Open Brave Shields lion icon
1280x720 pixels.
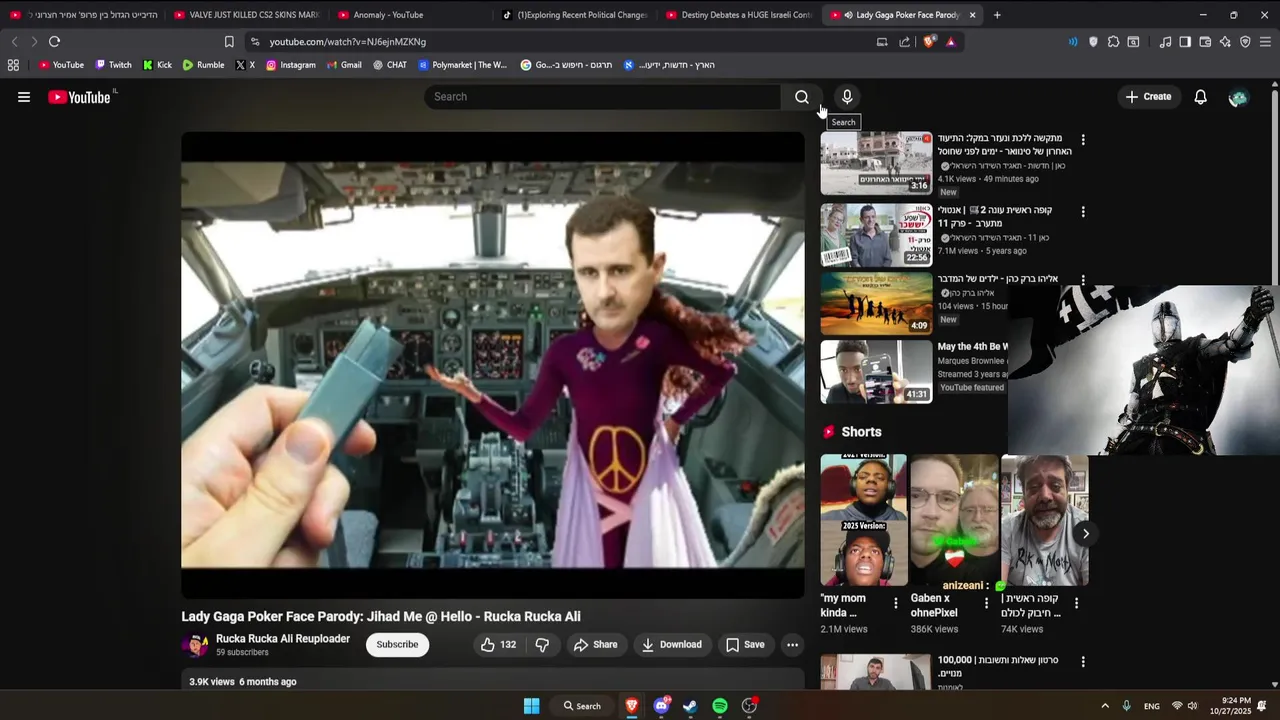pos(930,42)
